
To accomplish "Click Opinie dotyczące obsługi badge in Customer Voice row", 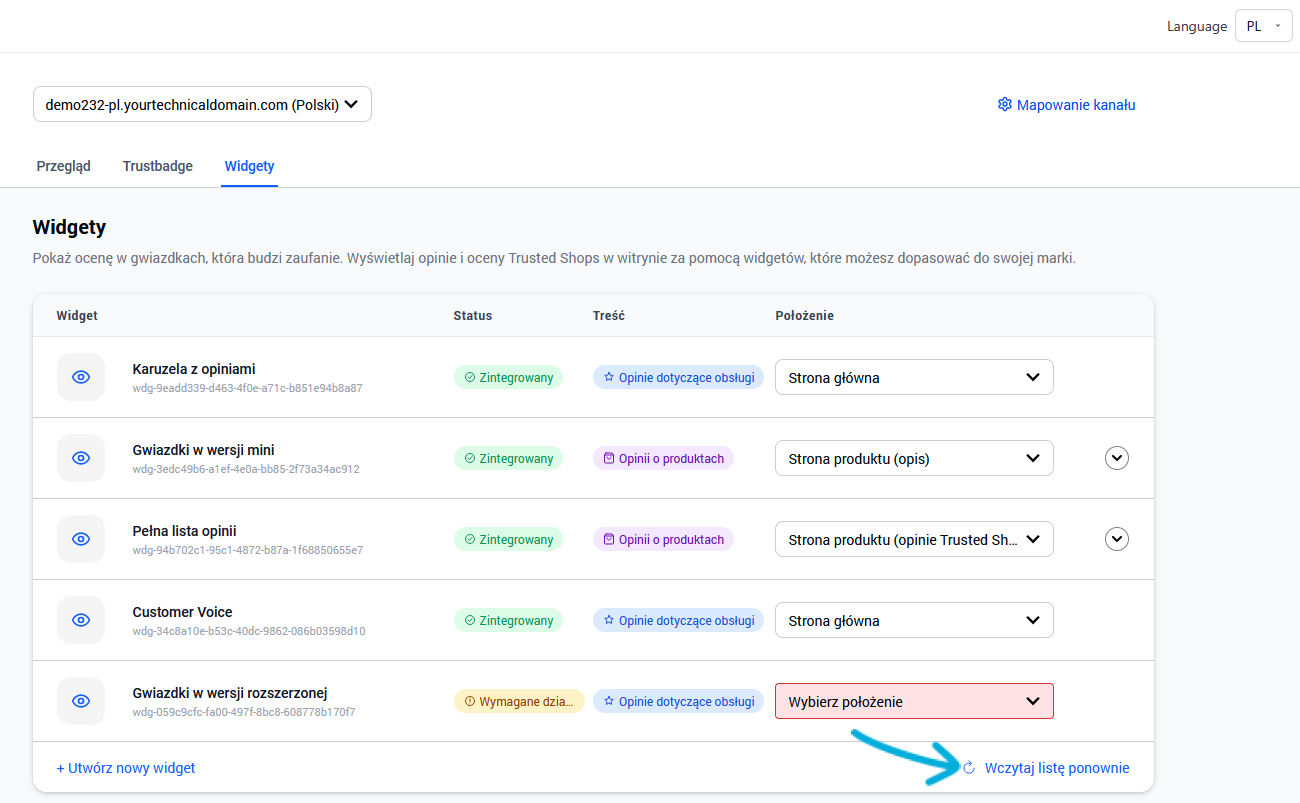I will coord(678,620).
